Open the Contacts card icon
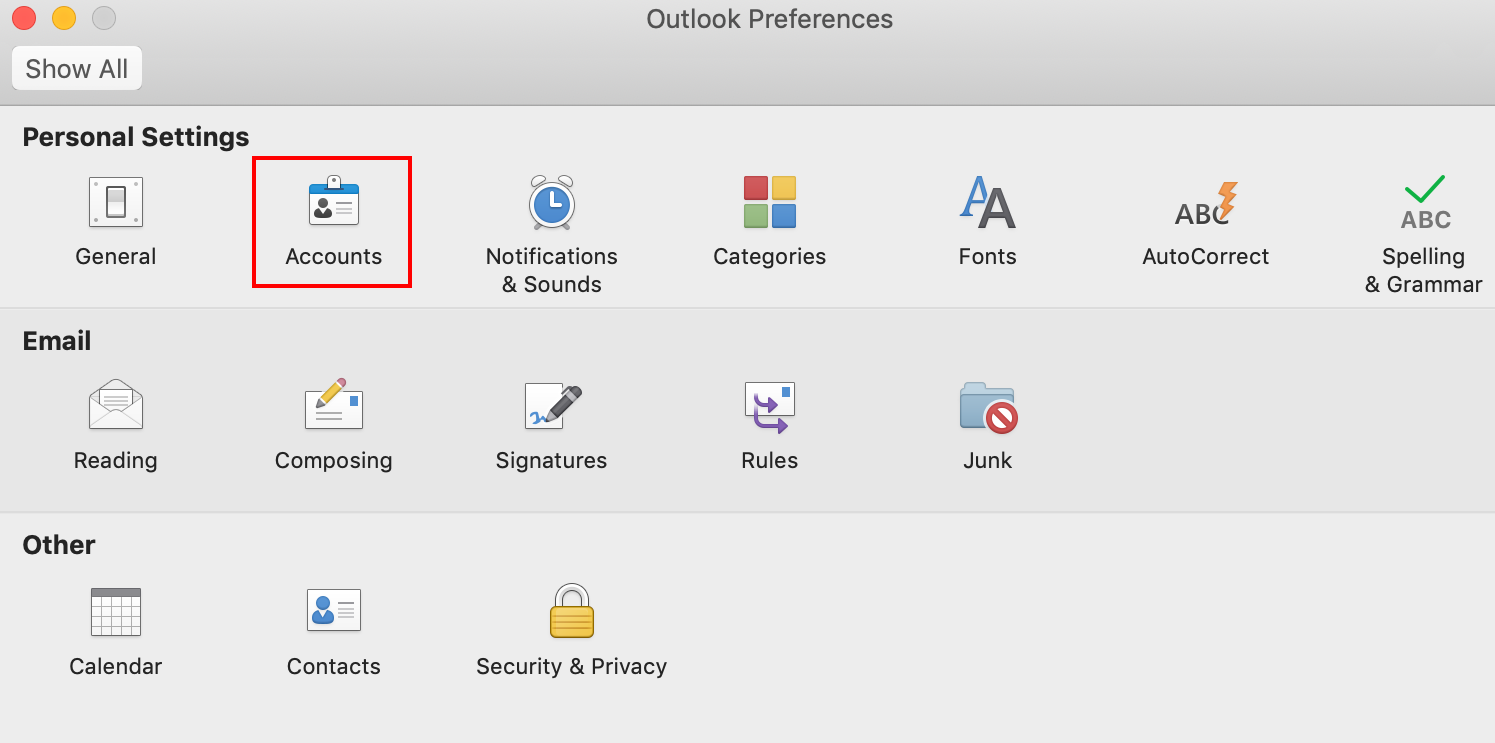 coord(333,609)
